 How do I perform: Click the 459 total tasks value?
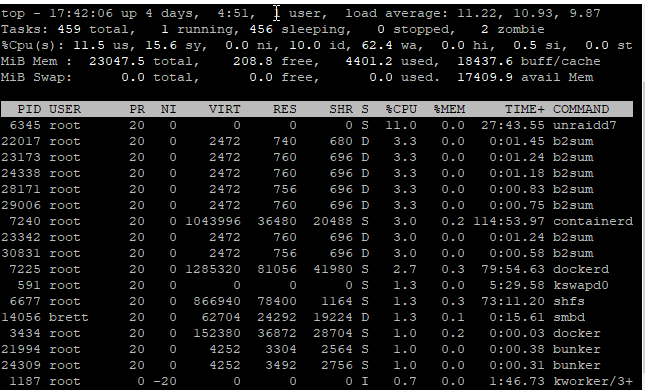(x=69, y=29)
